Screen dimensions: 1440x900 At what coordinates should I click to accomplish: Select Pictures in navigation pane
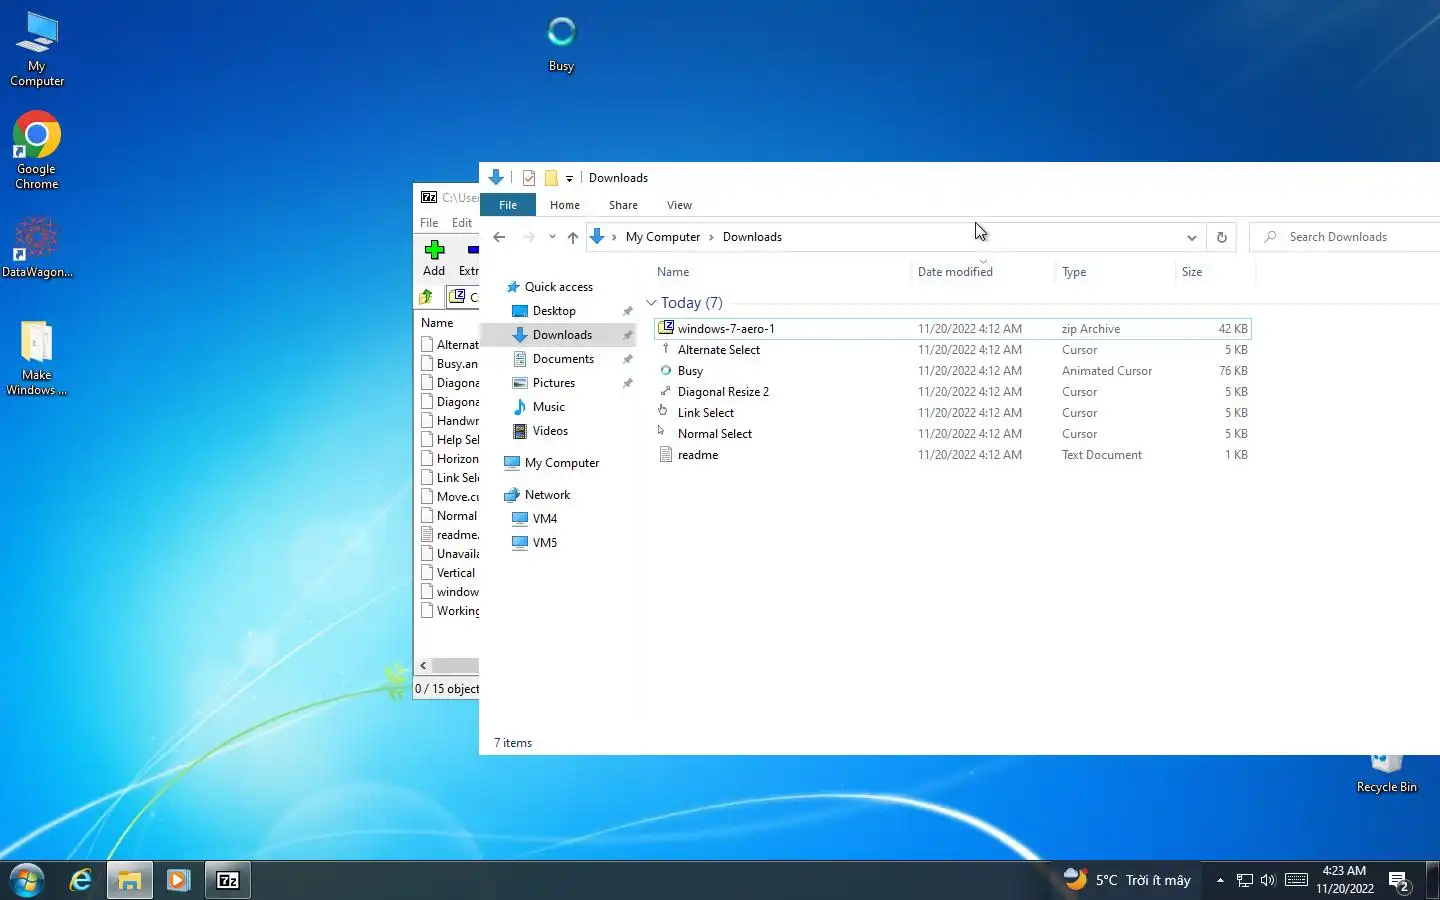553,383
